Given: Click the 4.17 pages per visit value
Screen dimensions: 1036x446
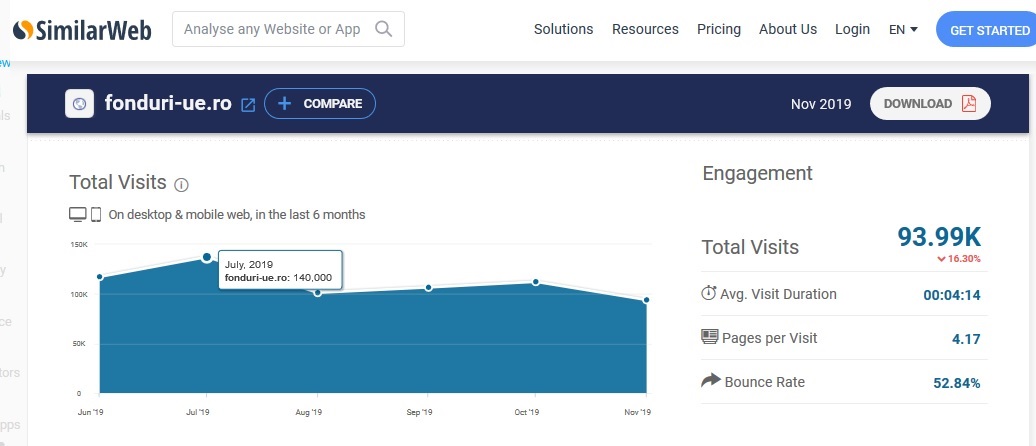Looking at the screenshot, I should tap(966, 339).
